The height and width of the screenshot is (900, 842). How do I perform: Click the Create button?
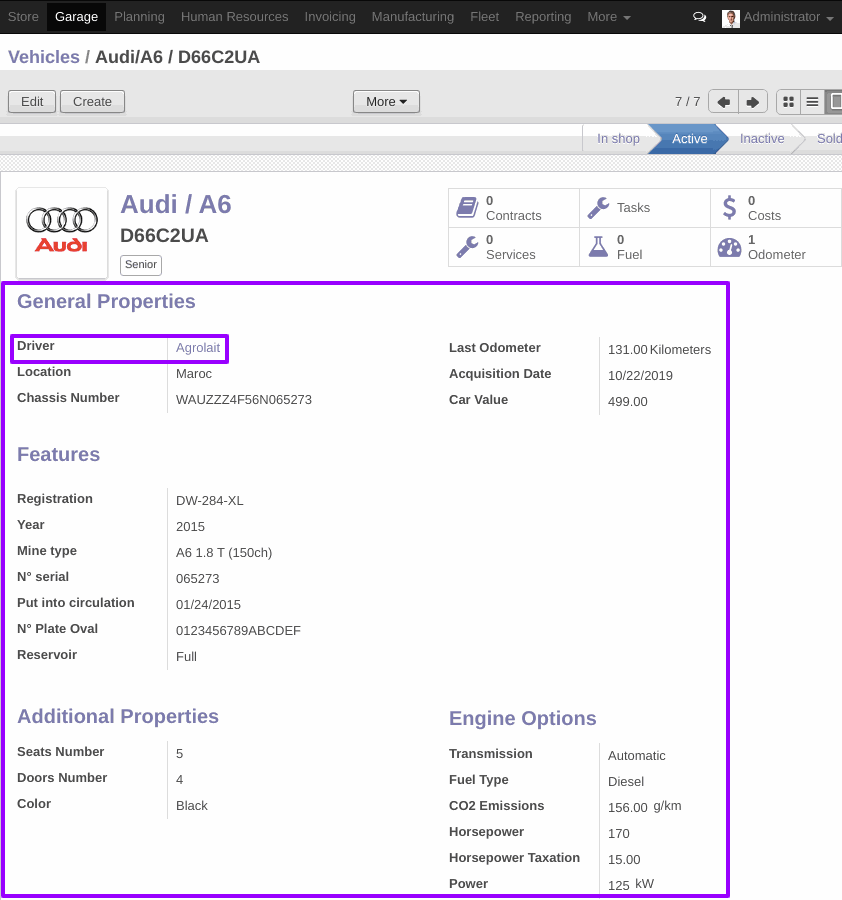point(92,102)
